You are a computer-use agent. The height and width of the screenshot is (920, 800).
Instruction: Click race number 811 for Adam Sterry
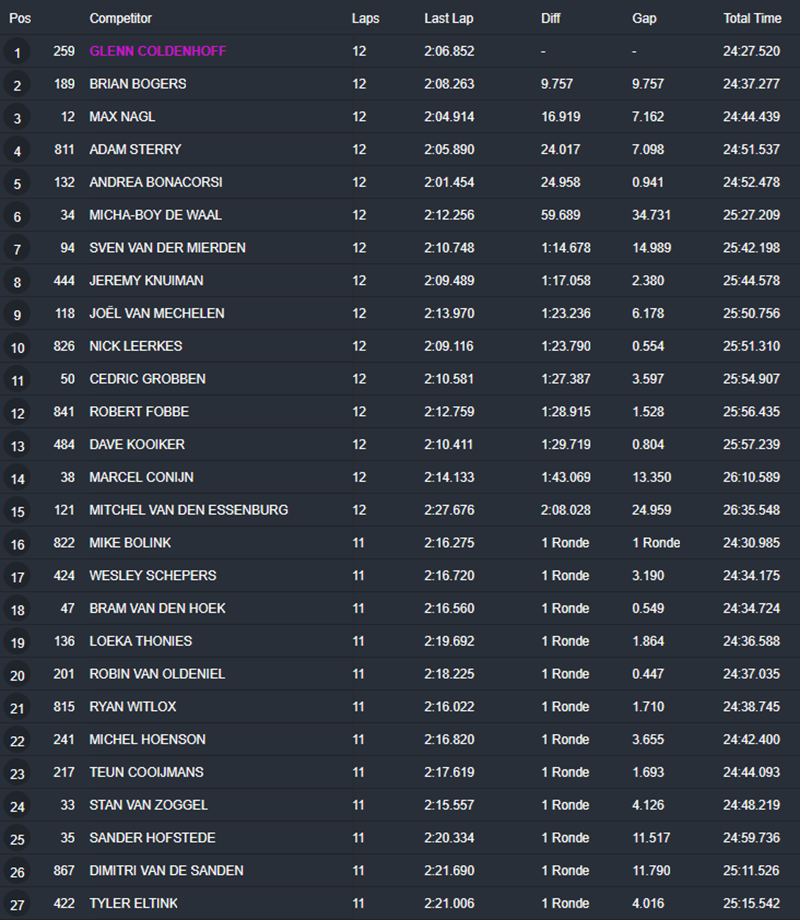pos(64,149)
